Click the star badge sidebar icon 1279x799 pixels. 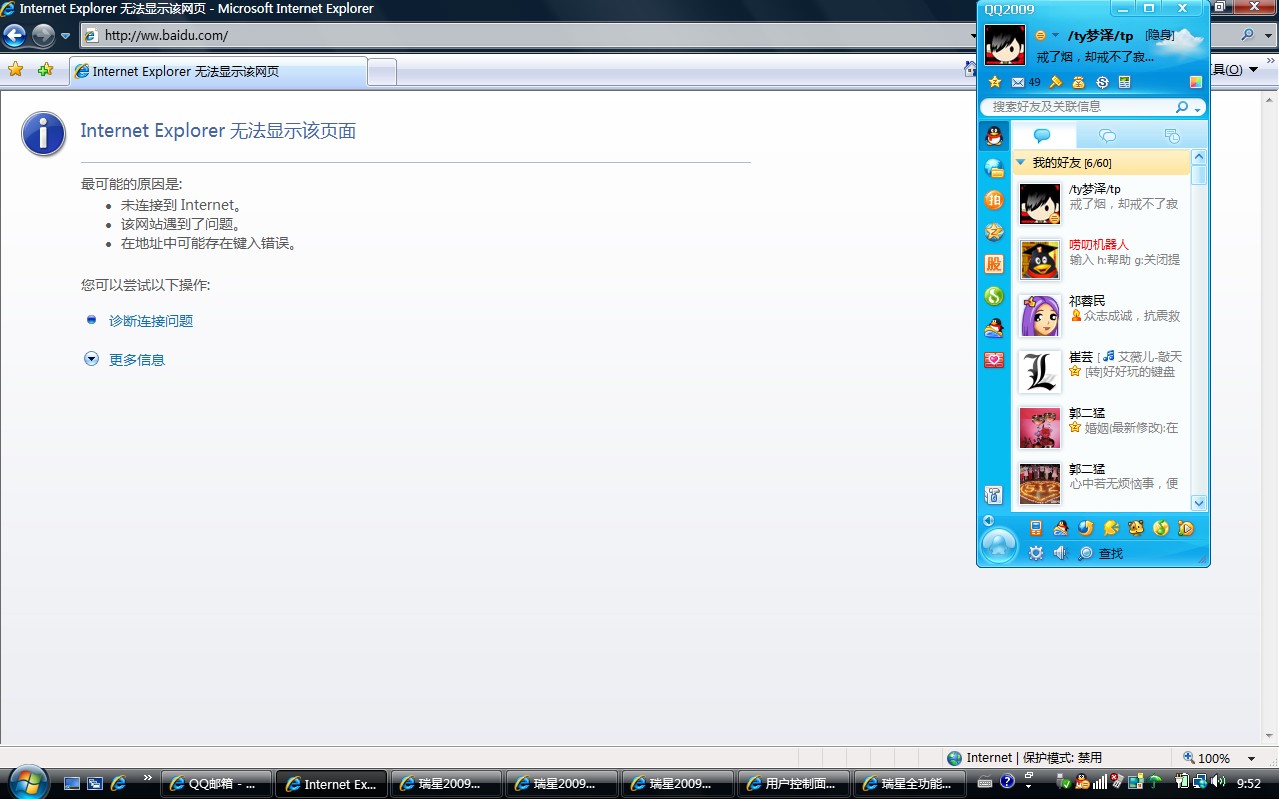(x=994, y=232)
